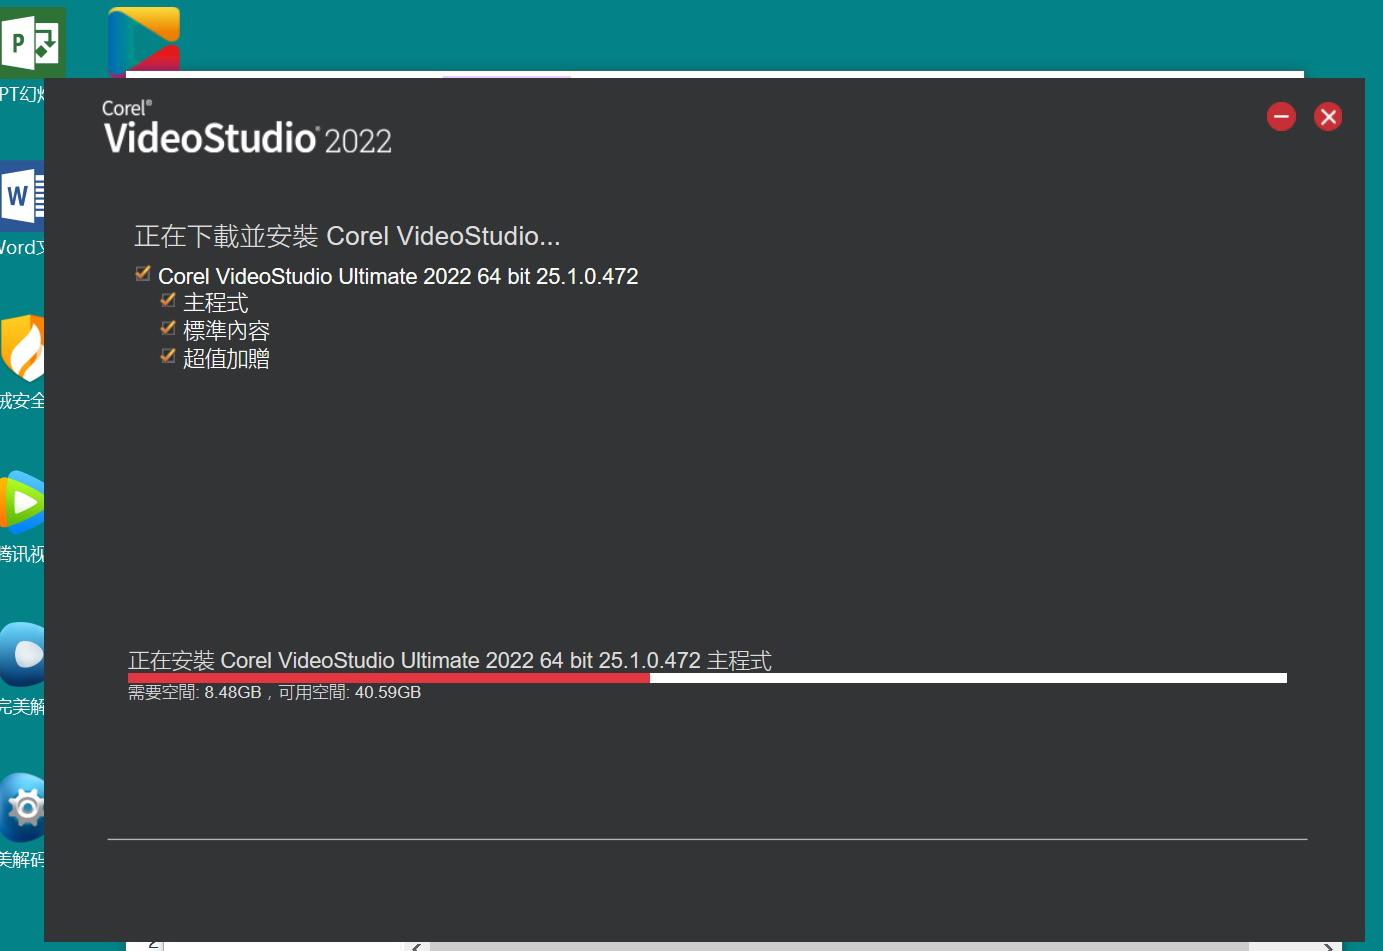Click the 正在安裝 status line text
This screenshot has width=1383, height=951.
(450, 660)
